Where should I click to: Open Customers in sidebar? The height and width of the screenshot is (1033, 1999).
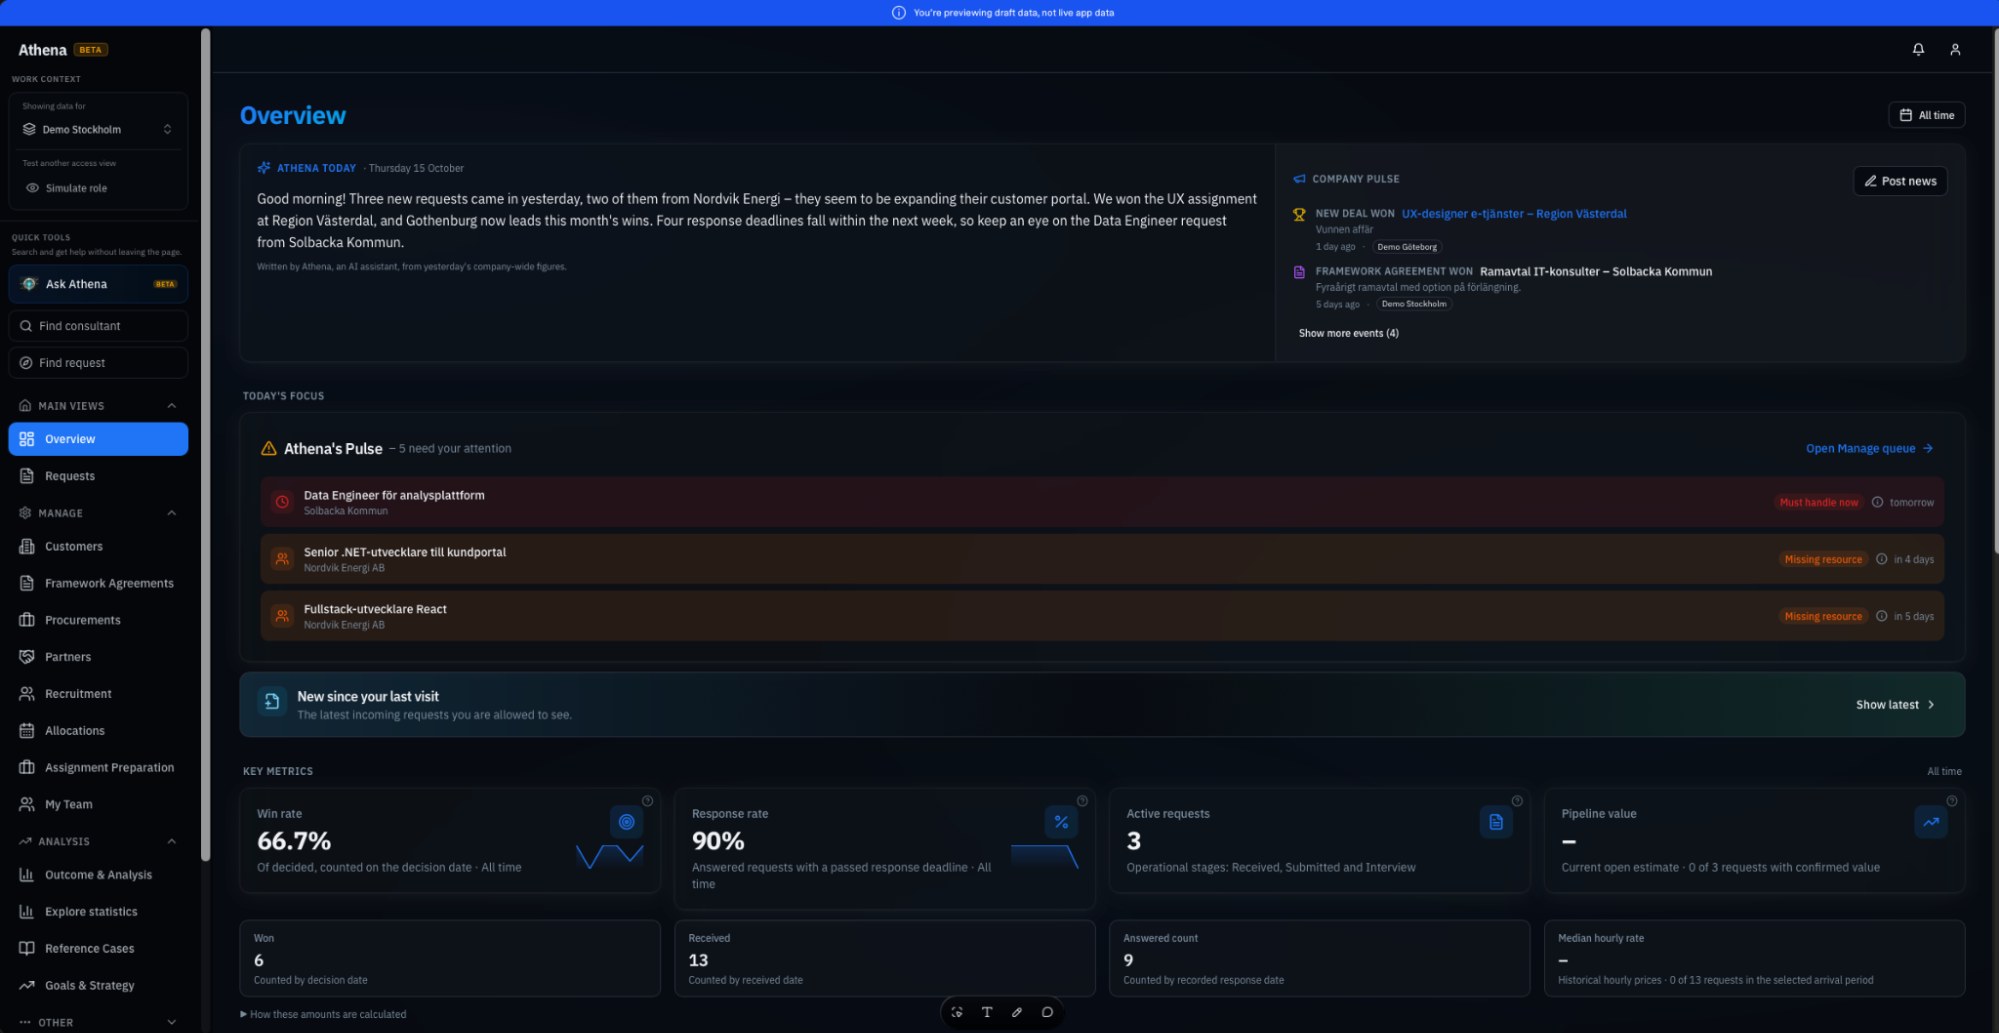pos(98,546)
